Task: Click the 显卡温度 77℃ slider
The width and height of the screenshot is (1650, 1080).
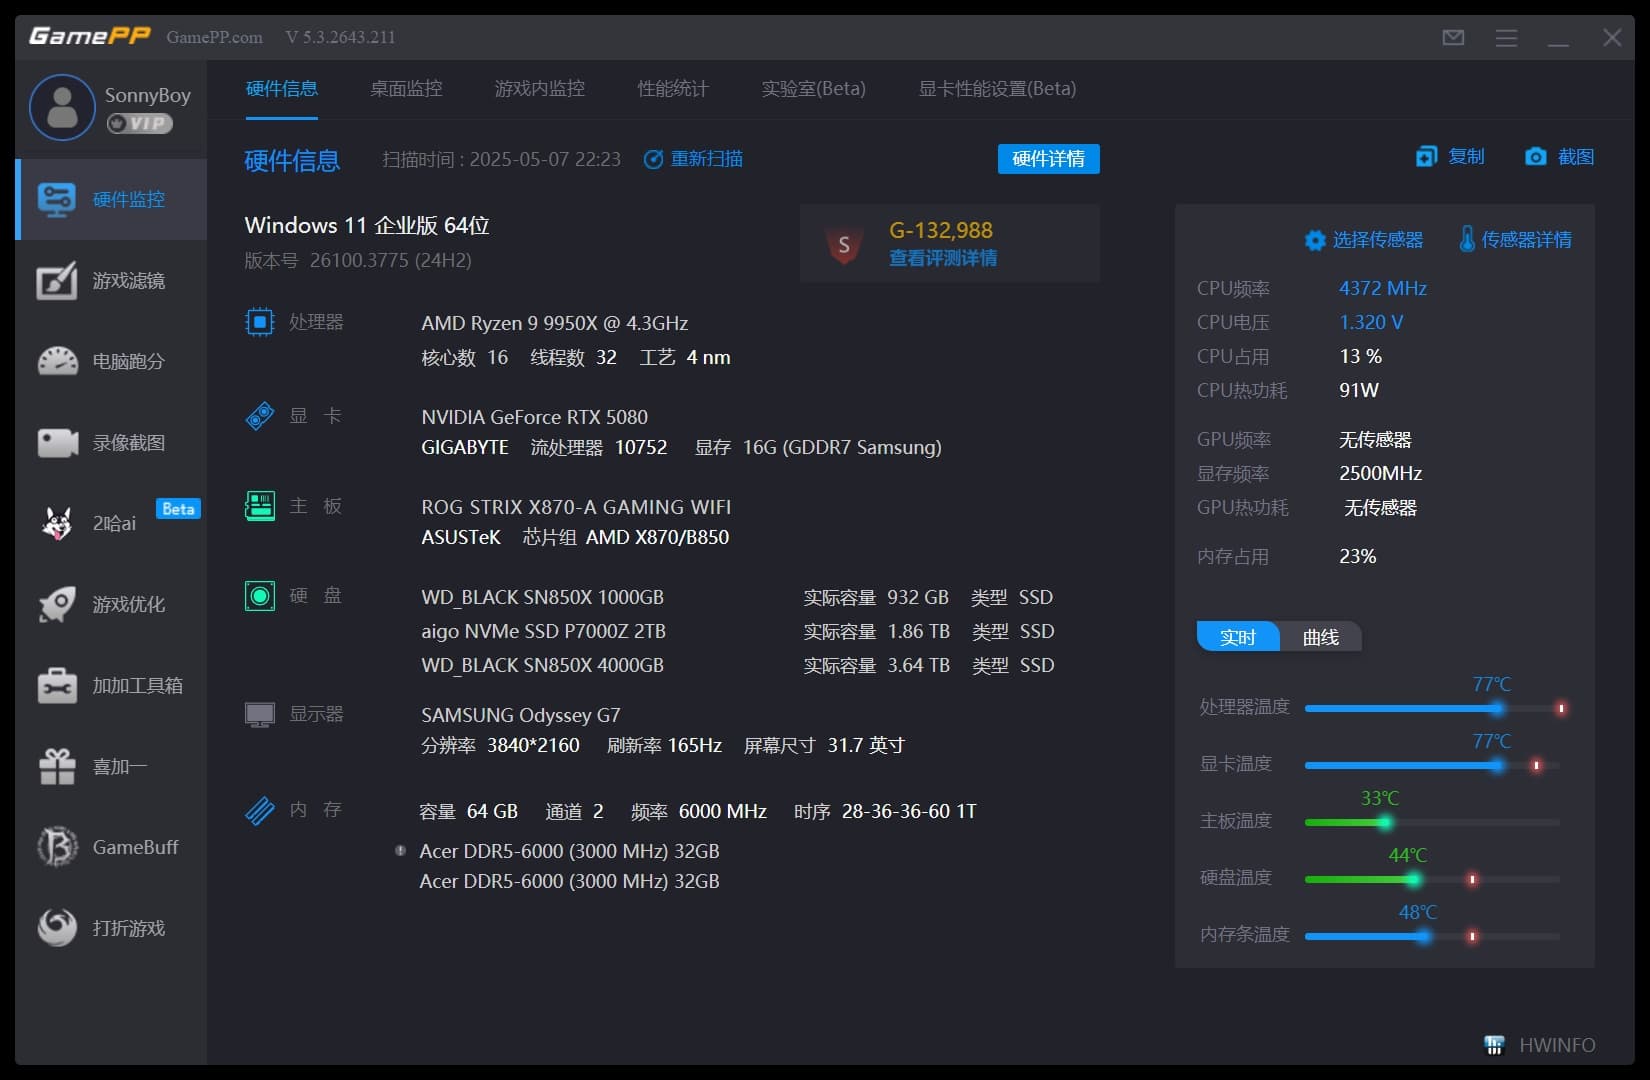Action: (1433, 765)
